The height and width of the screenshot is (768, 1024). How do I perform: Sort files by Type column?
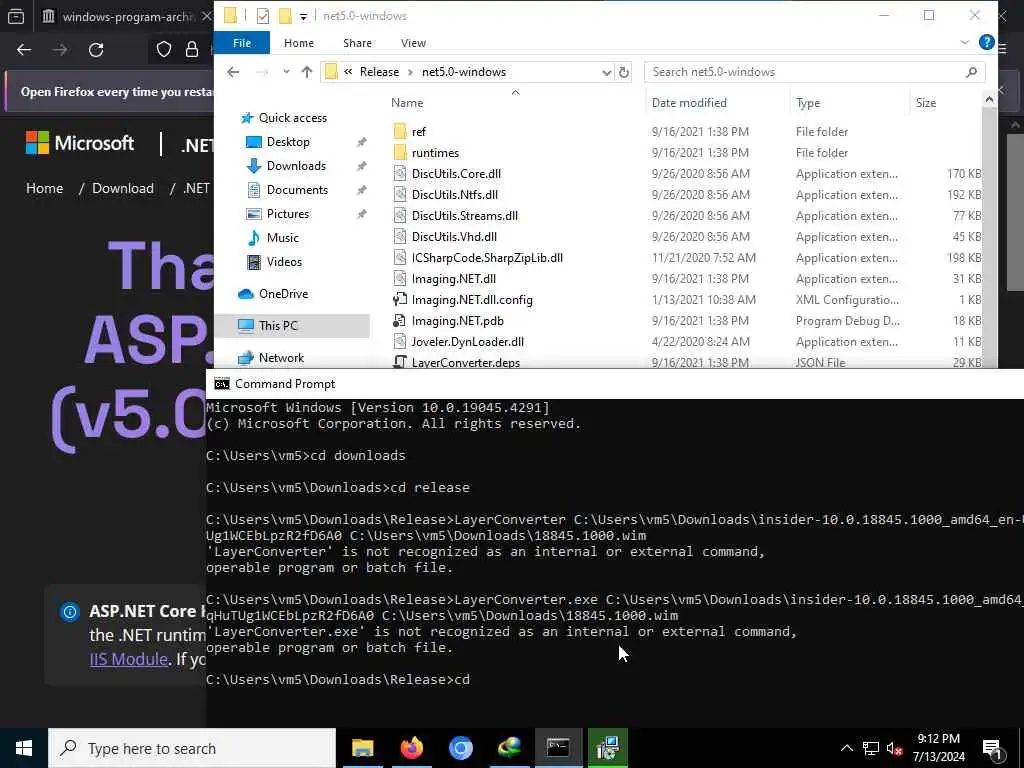[808, 103]
